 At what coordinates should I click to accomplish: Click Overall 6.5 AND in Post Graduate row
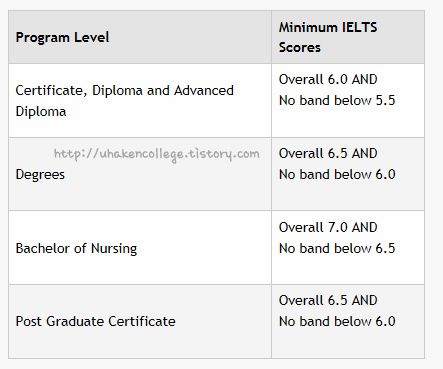(x=328, y=300)
